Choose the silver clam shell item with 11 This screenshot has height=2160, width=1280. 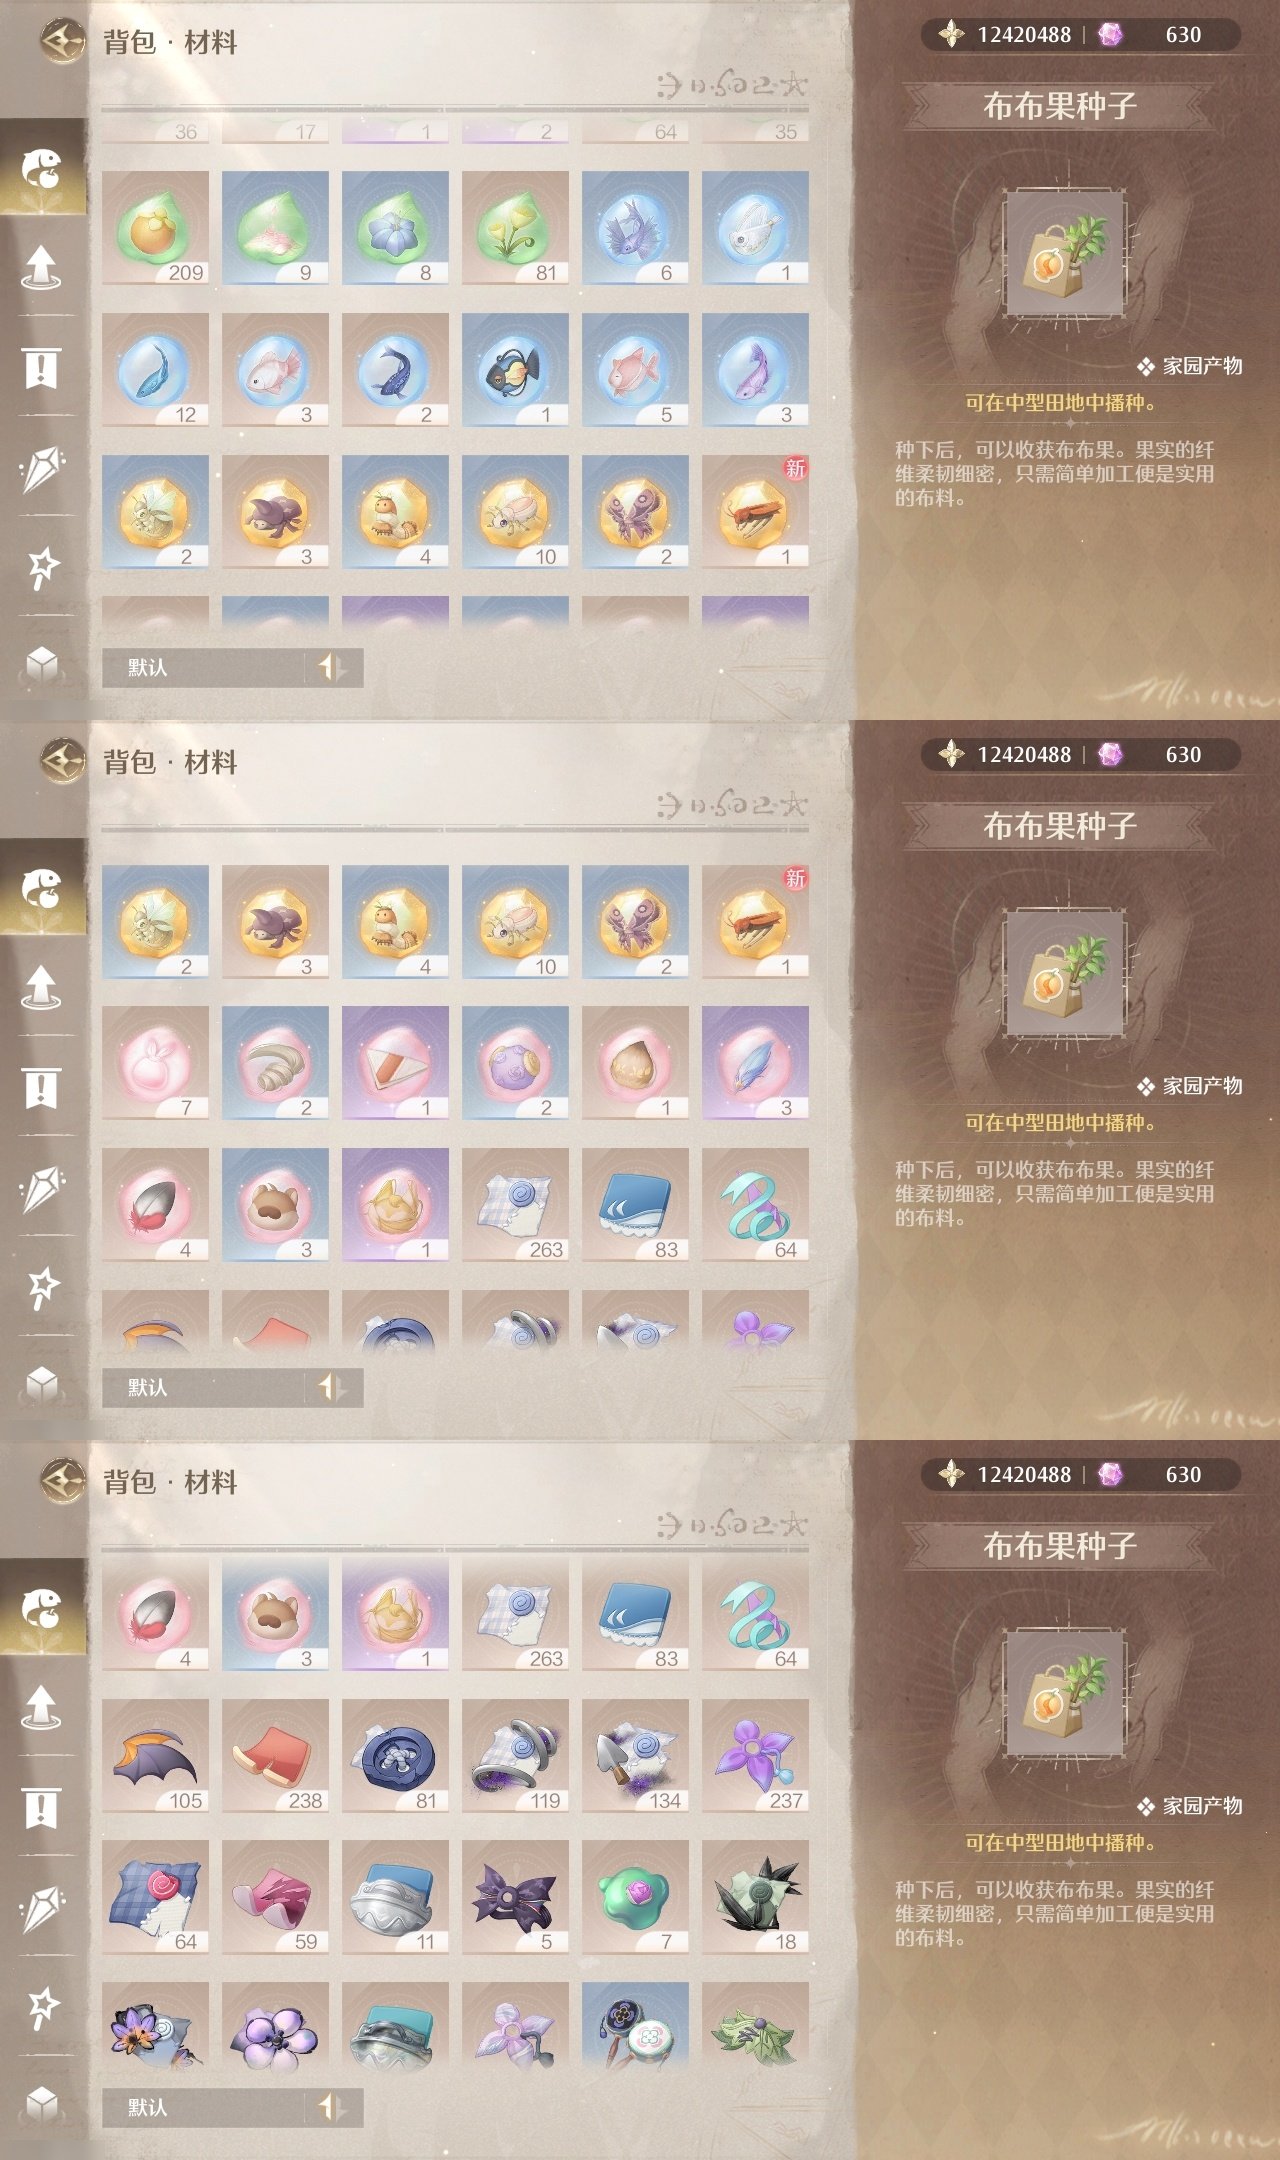[395, 1897]
